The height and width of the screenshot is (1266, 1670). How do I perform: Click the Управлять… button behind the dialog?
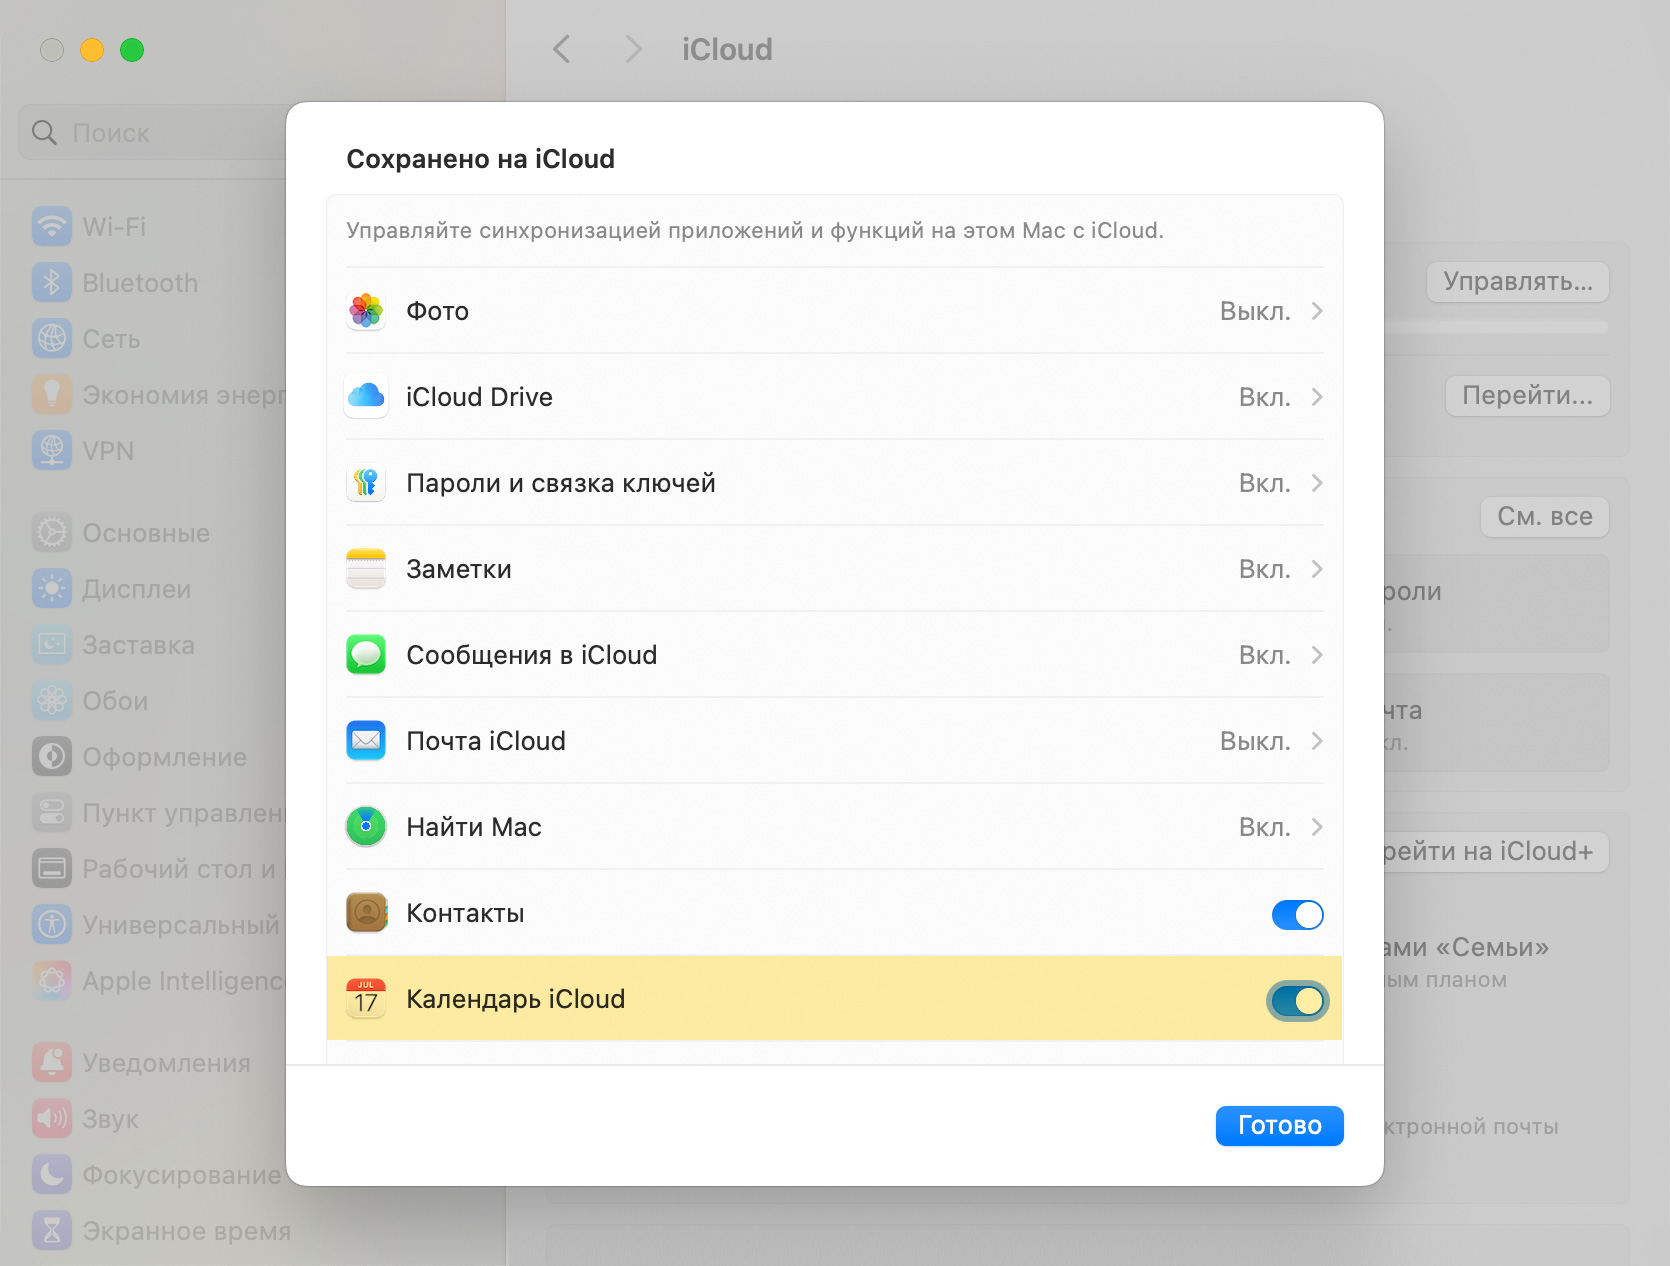pyautogui.click(x=1517, y=282)
